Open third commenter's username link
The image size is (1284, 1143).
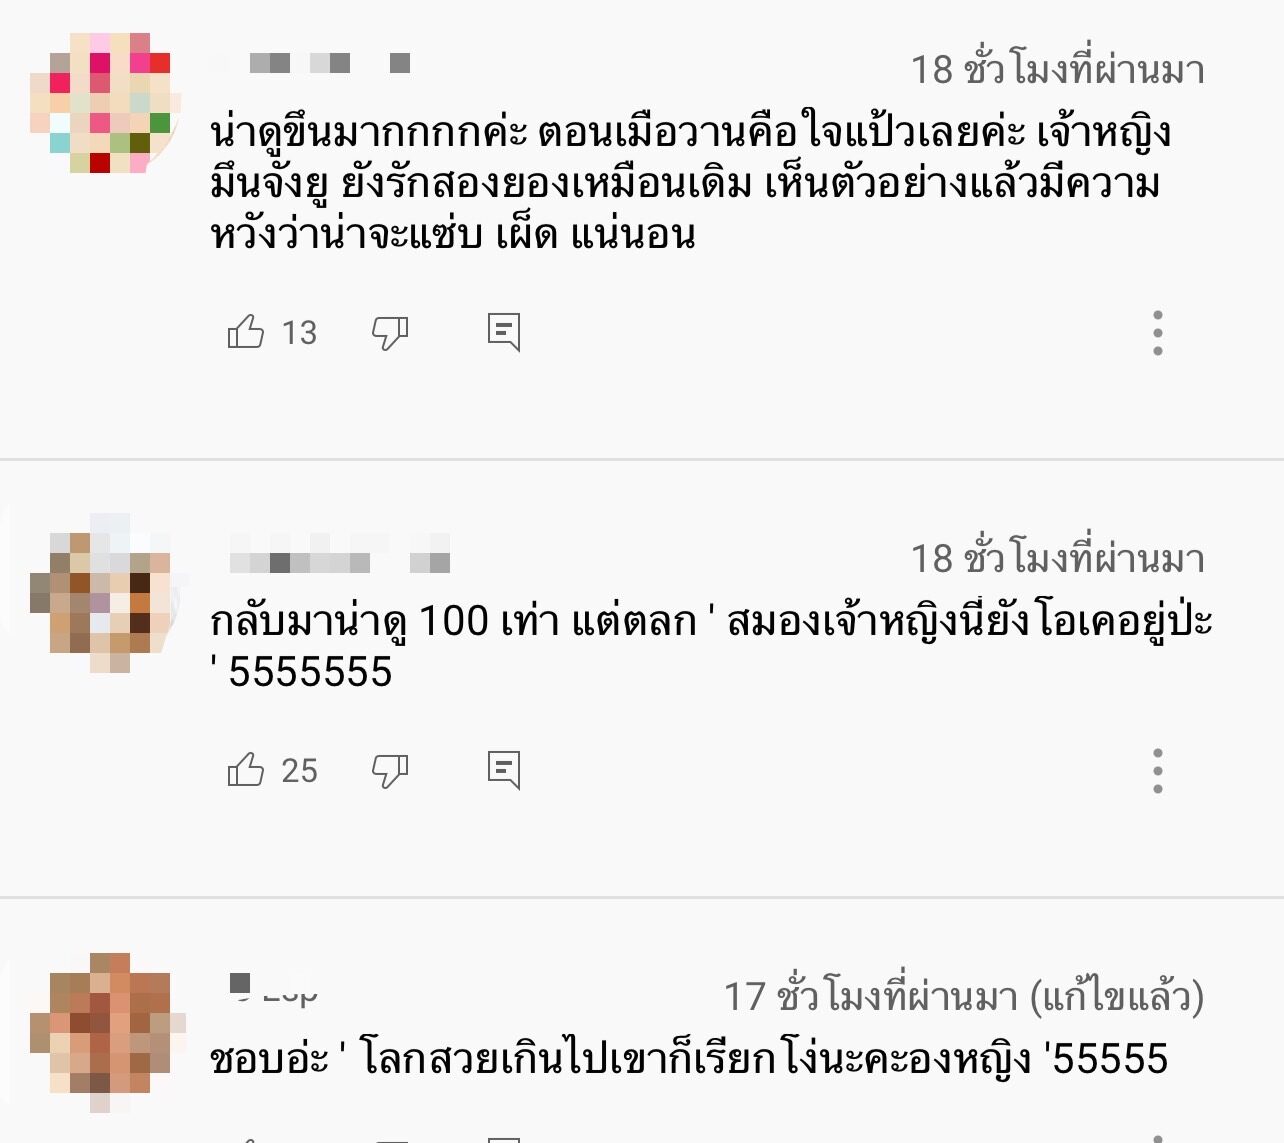click(274, 990)
